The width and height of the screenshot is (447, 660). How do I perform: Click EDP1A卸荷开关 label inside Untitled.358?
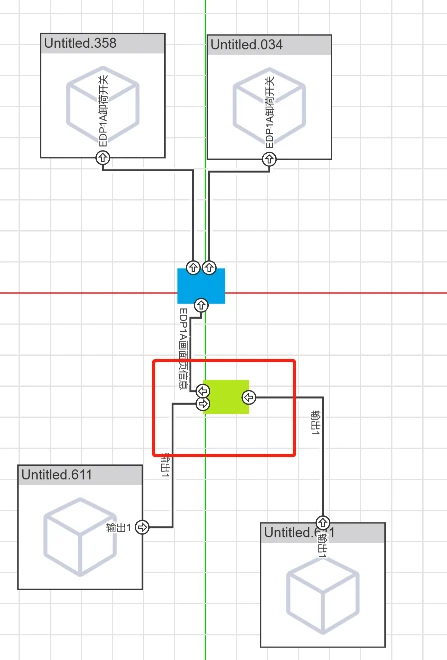point(104,110)
